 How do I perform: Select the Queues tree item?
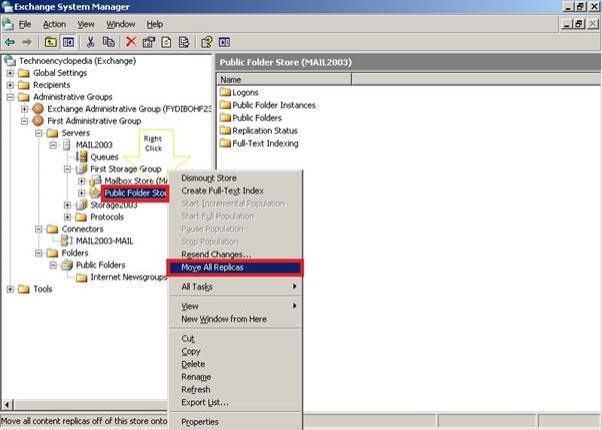[x=104, y=157]
